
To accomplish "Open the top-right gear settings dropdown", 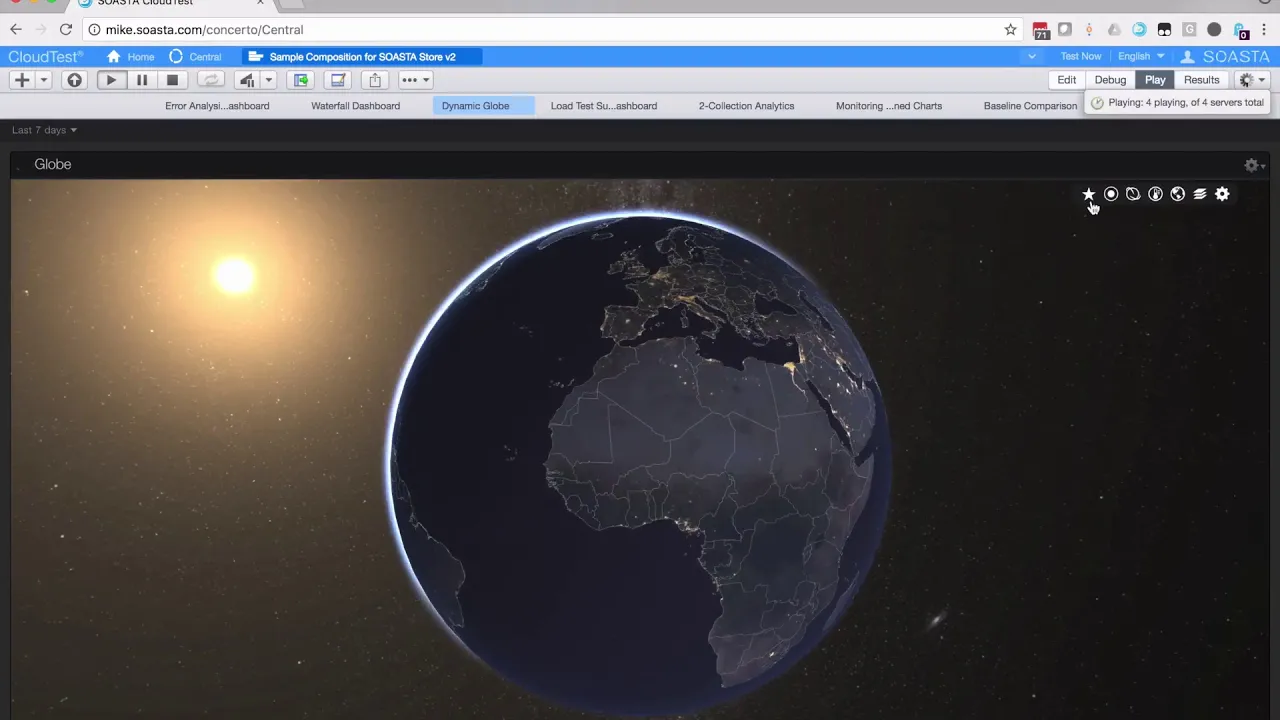I will pos(1252,80).
